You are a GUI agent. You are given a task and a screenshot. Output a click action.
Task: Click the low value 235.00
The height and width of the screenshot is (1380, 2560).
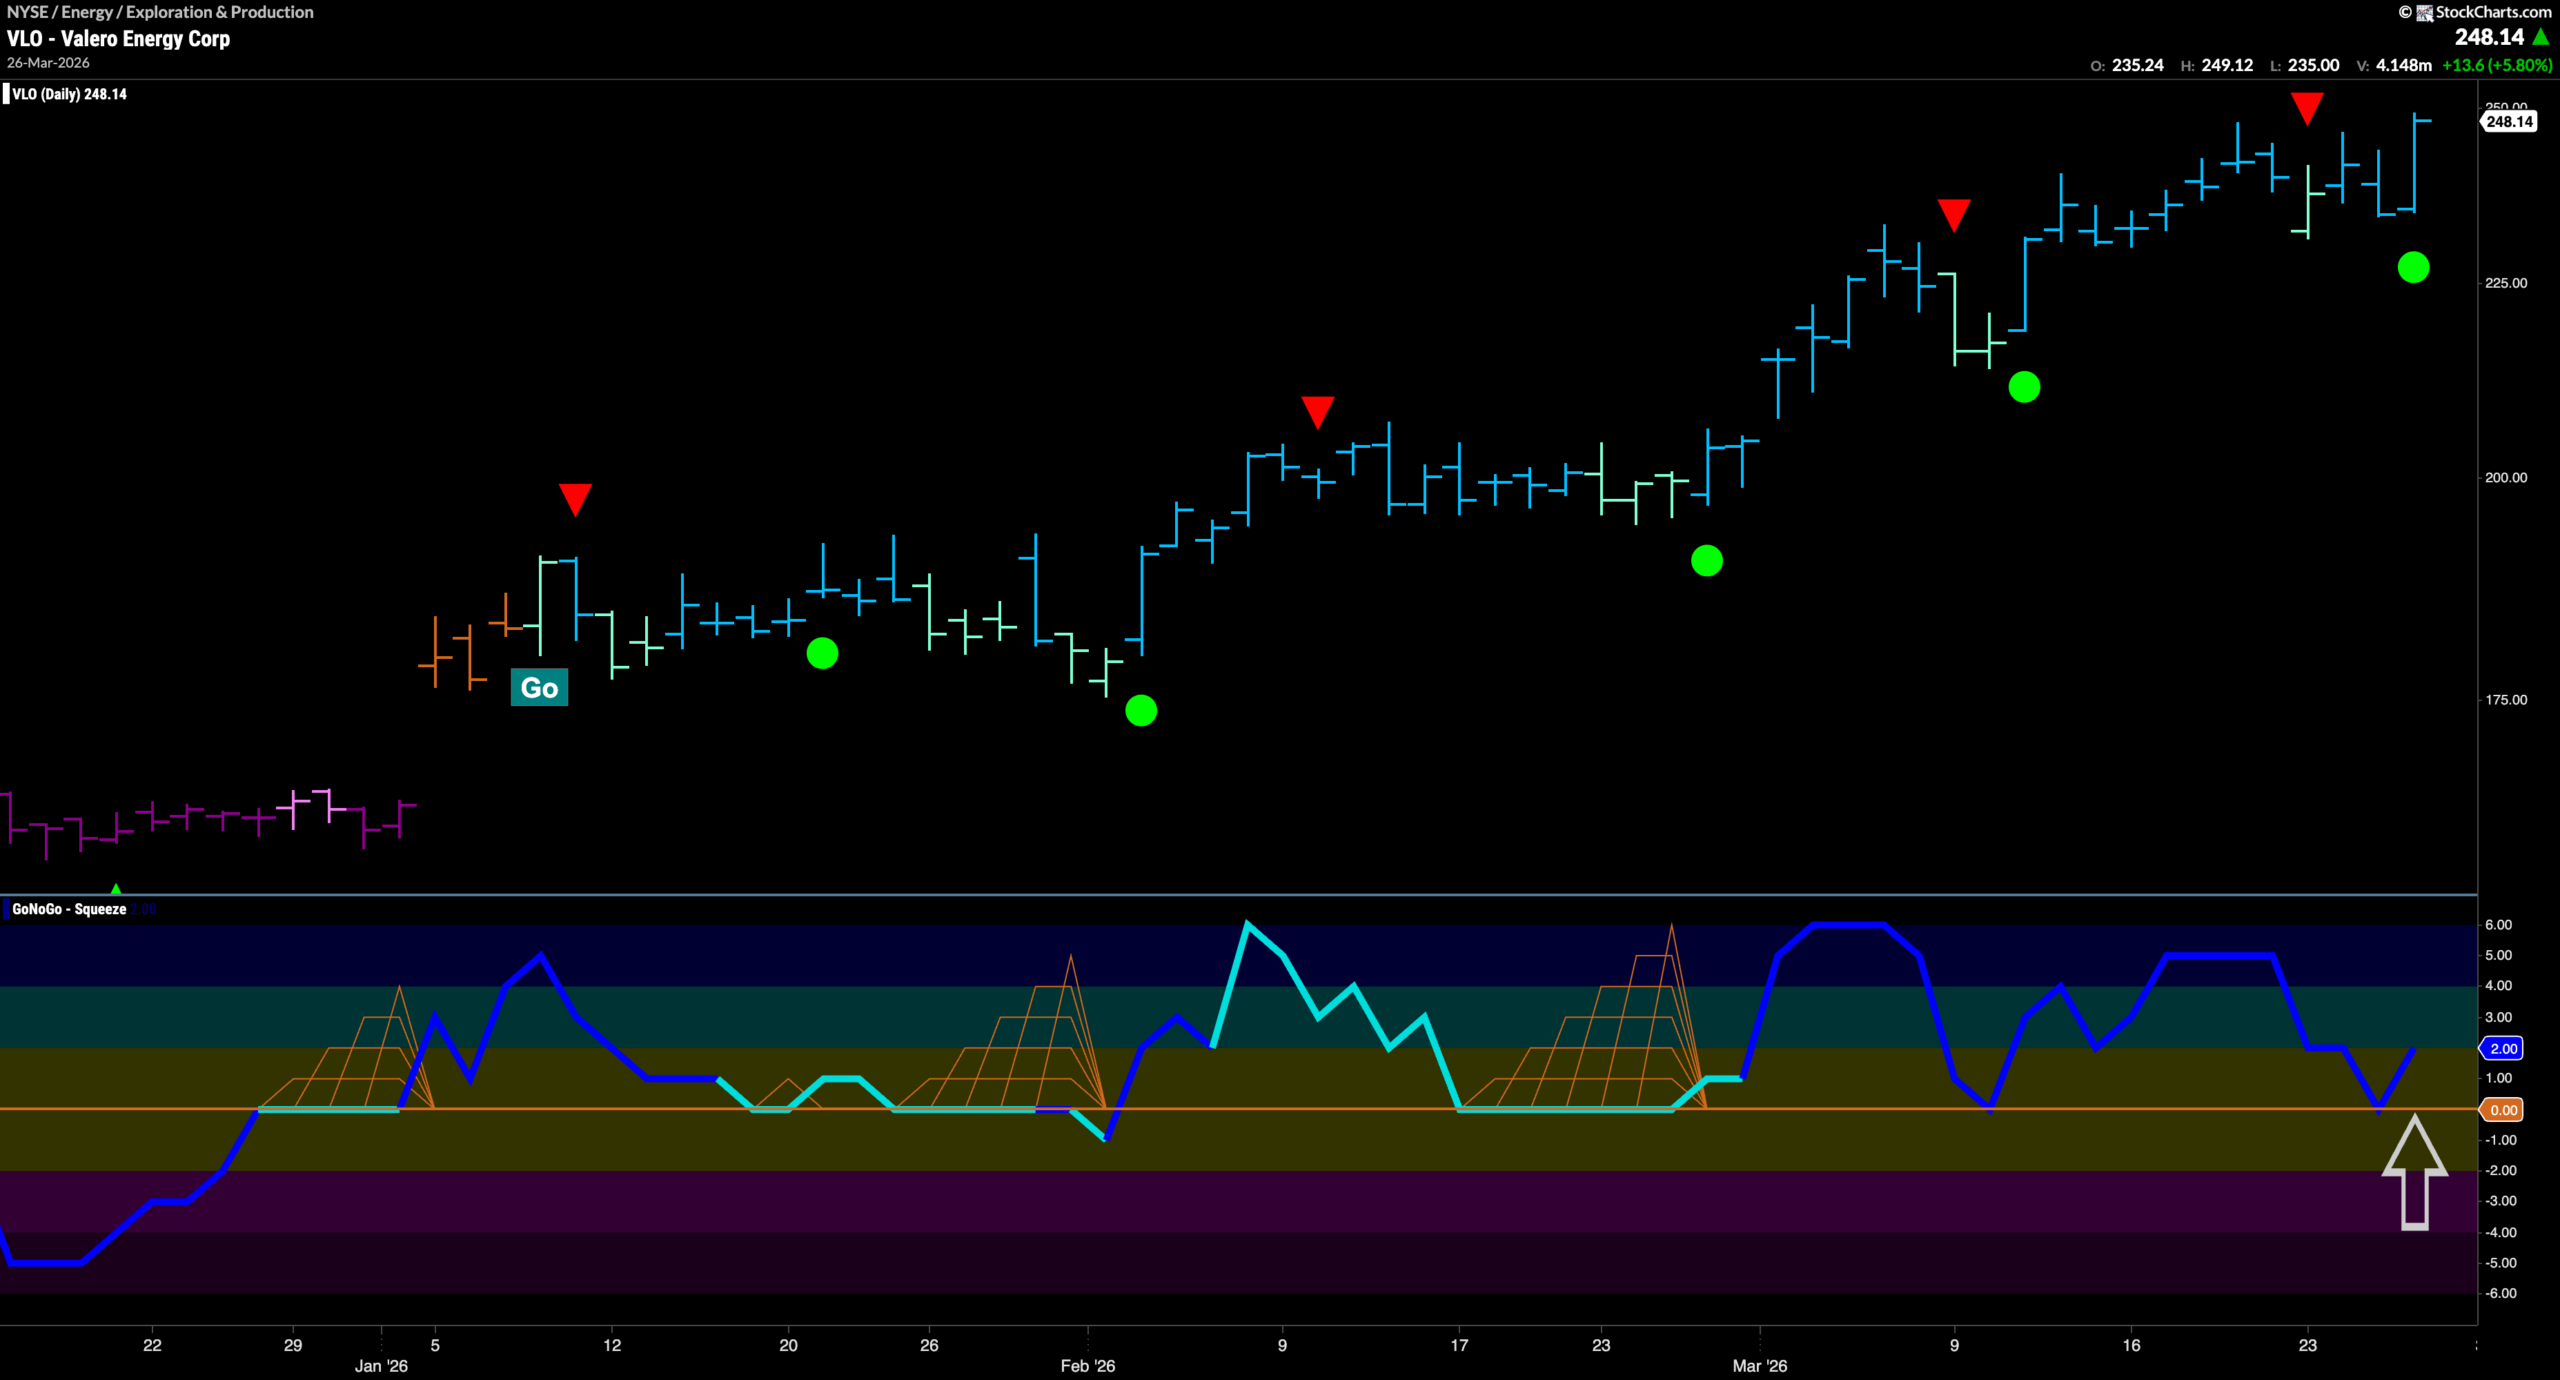point(2313,65)
